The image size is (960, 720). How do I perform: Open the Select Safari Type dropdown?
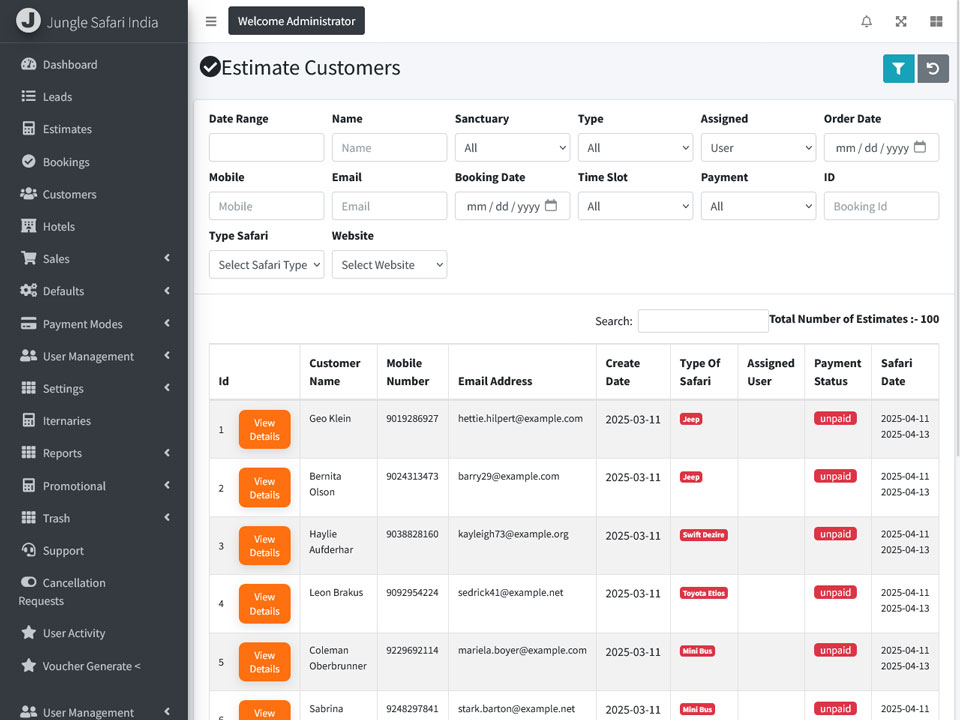(266, 264)
